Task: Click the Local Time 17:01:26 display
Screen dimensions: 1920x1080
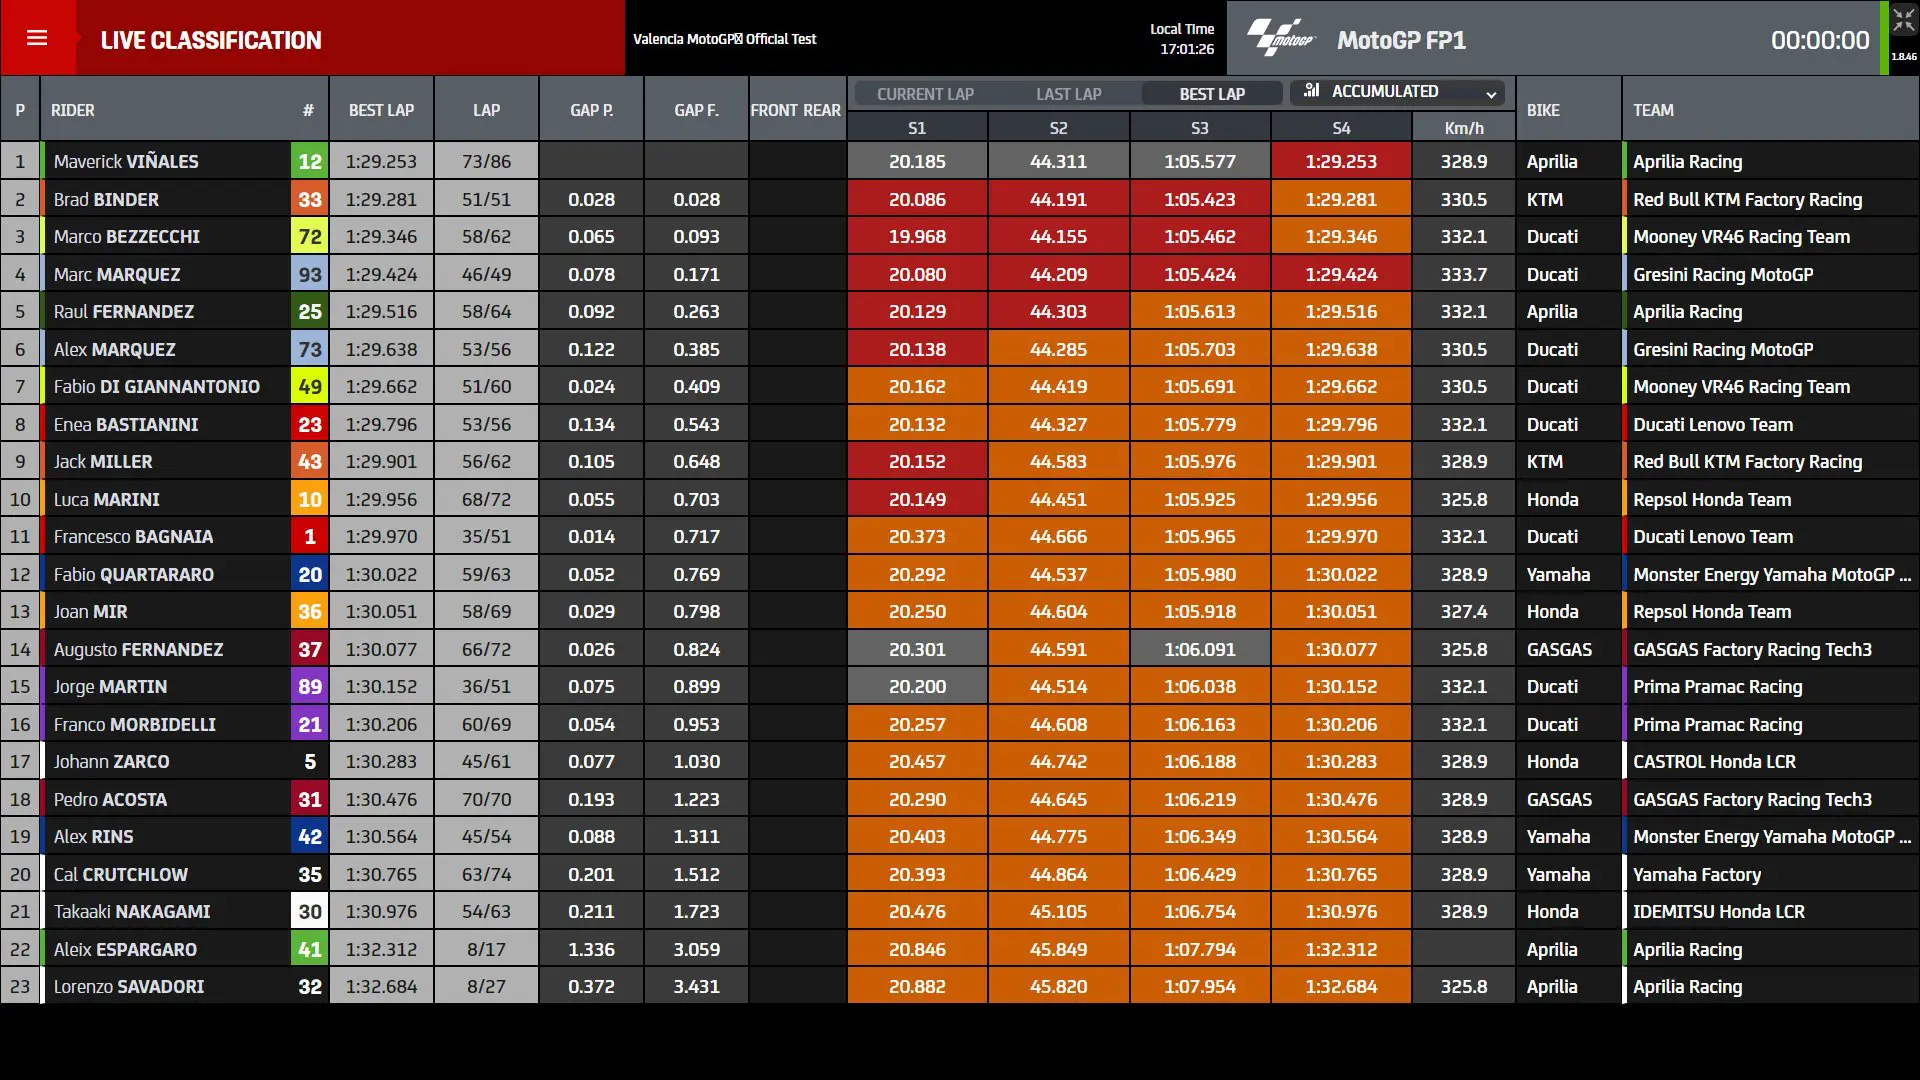Action: [x=1182, y=39]
